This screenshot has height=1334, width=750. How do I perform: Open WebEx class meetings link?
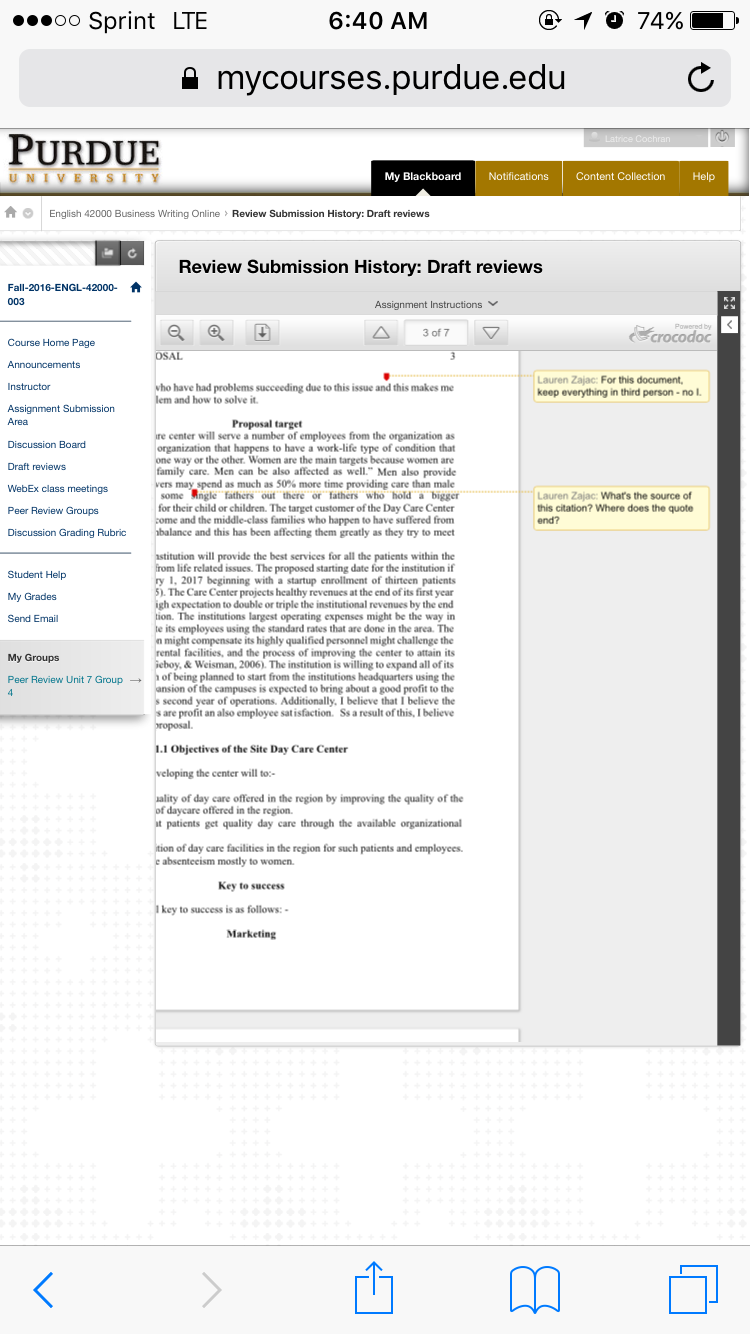tap(58, 489)
